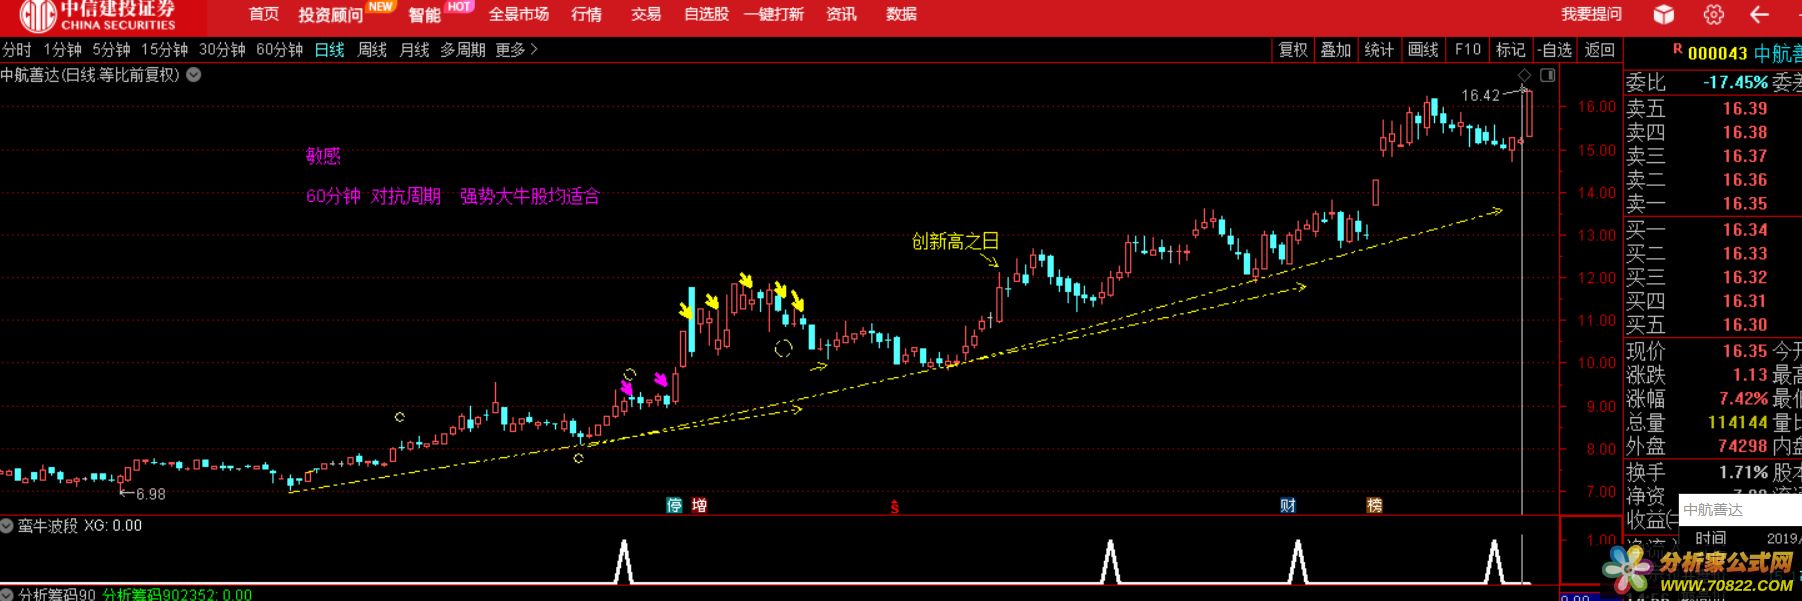Open settings via the gear icon
This screenshot has height=601, width=1802.
pos(1714,14)
